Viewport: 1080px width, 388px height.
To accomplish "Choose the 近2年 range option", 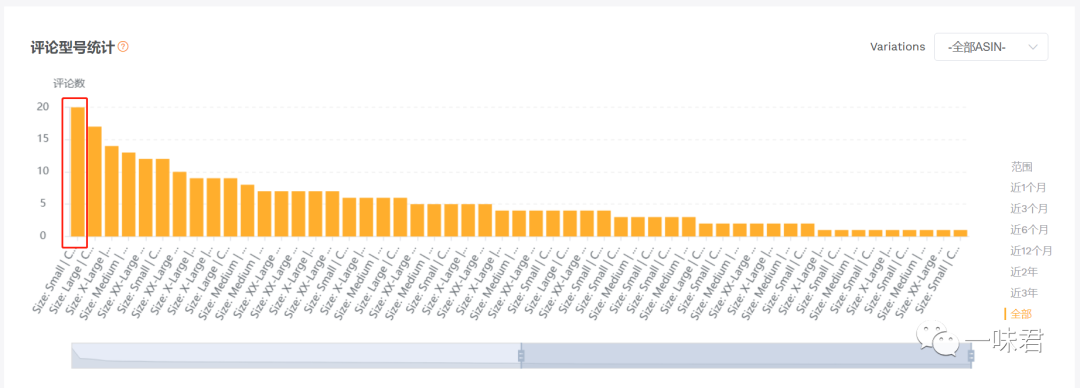I will 1024,272.
